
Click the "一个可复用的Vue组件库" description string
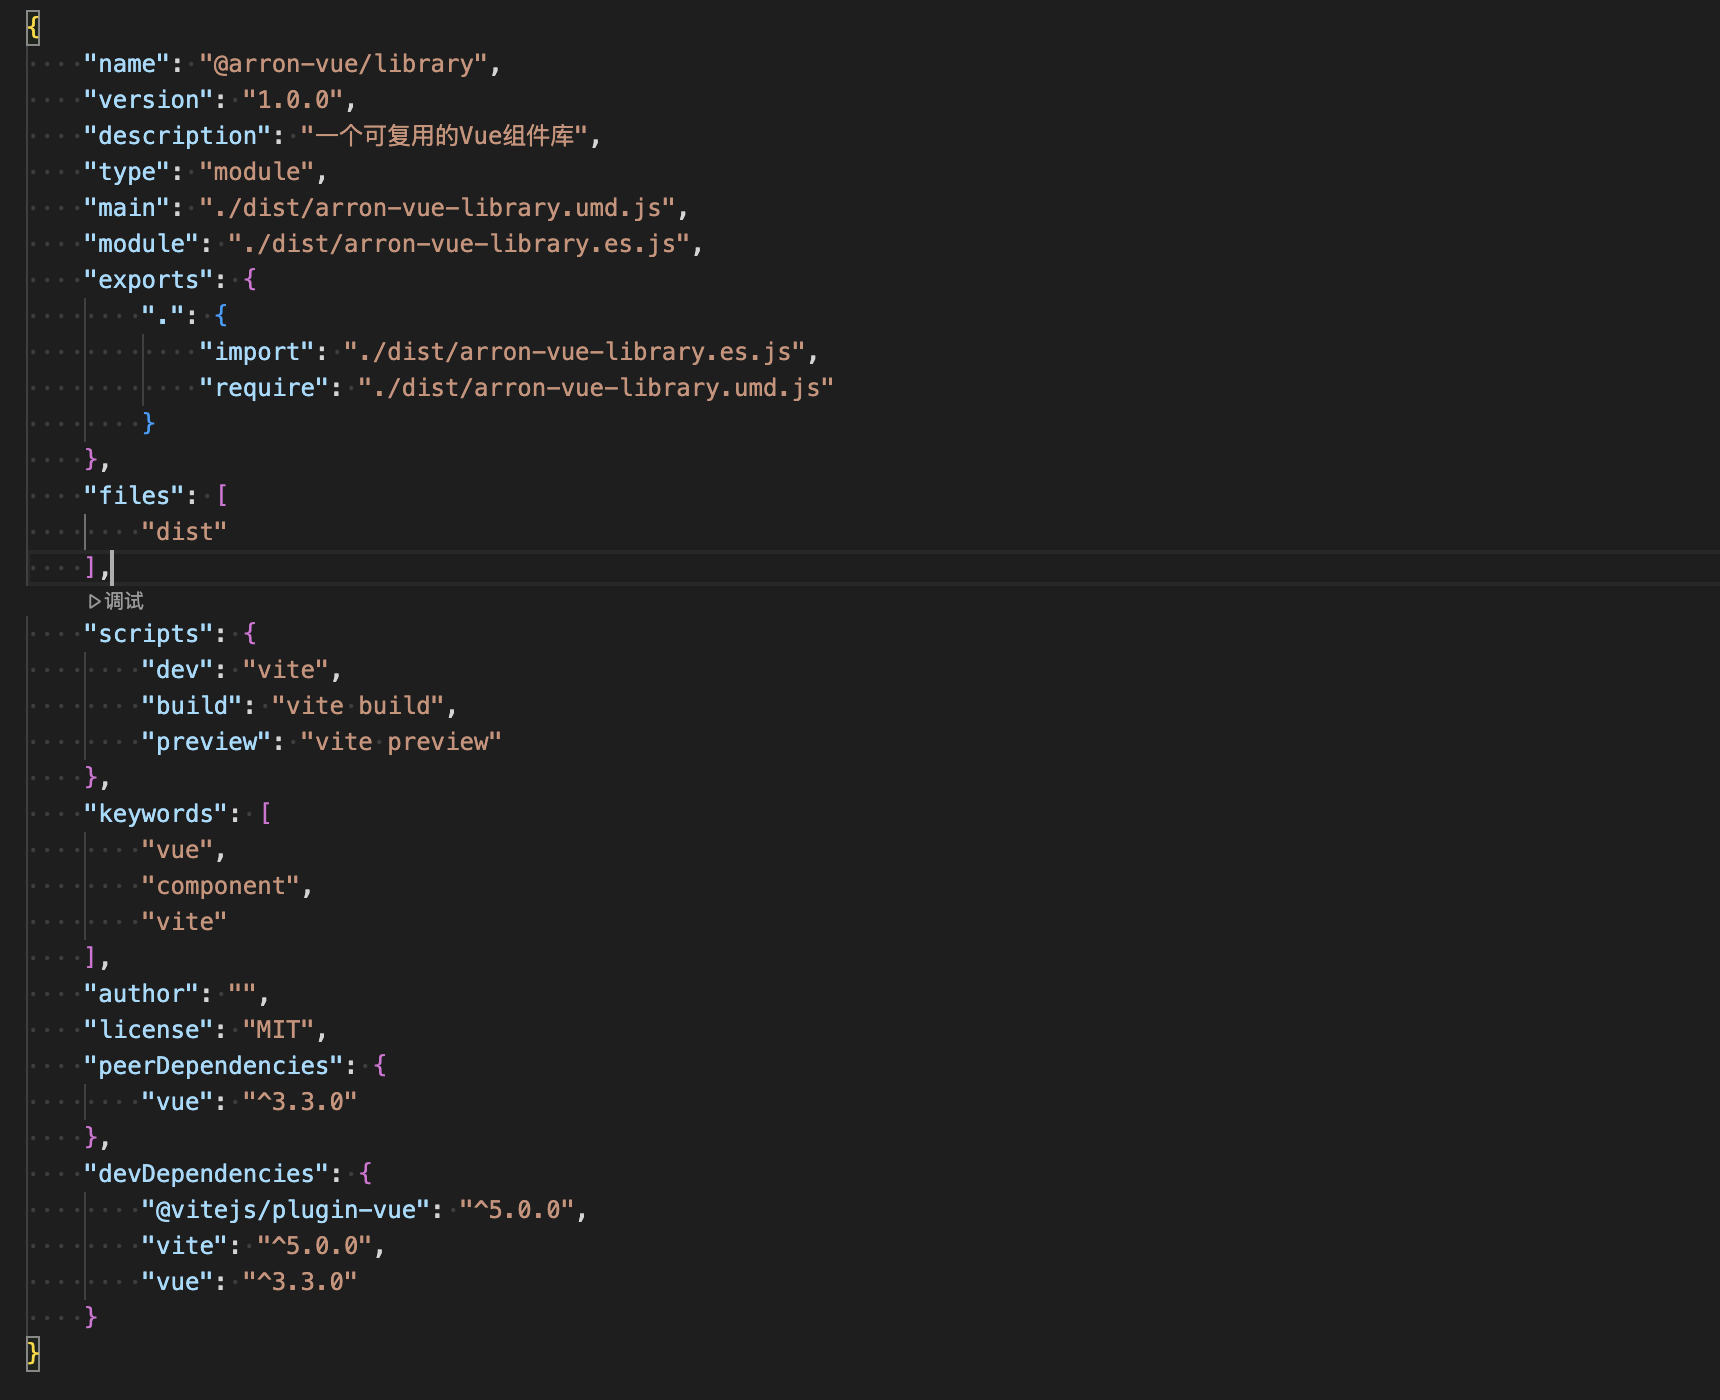tap(445, 136)
